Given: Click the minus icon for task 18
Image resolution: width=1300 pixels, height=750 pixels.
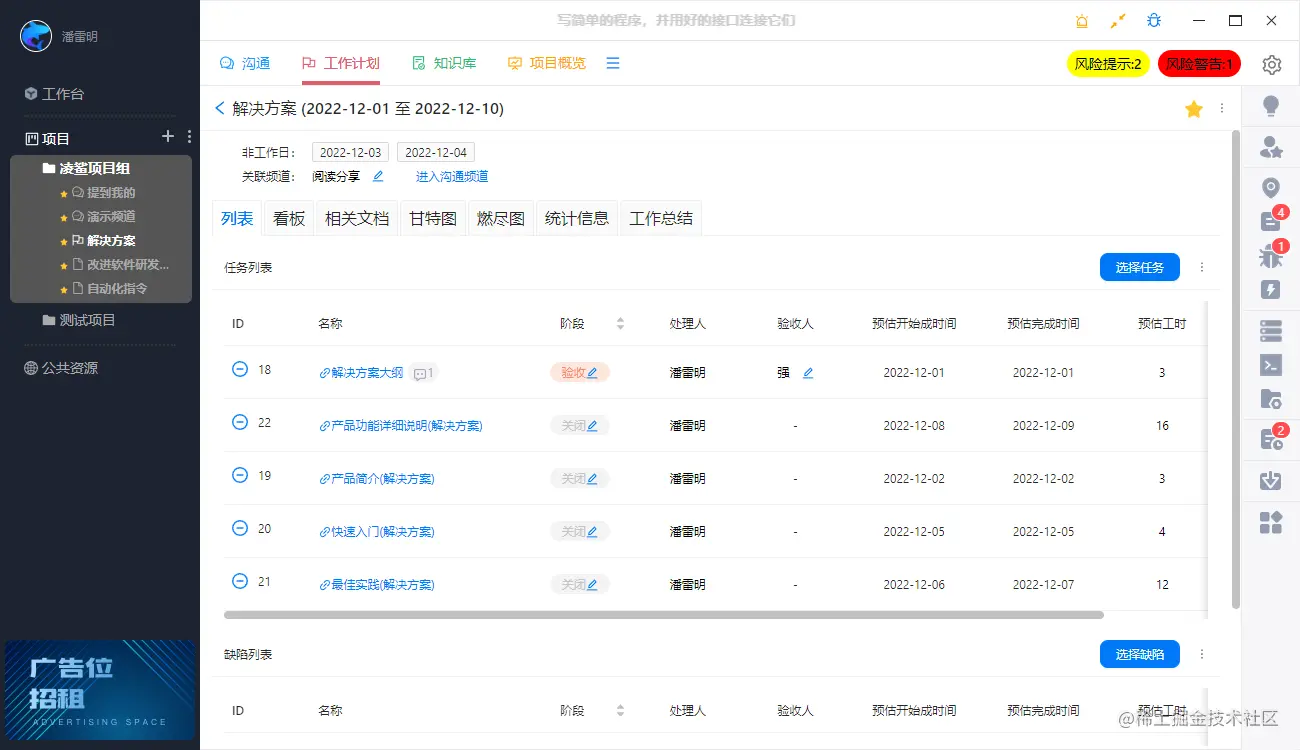Looking at the screenshot, I should [240, 369].
